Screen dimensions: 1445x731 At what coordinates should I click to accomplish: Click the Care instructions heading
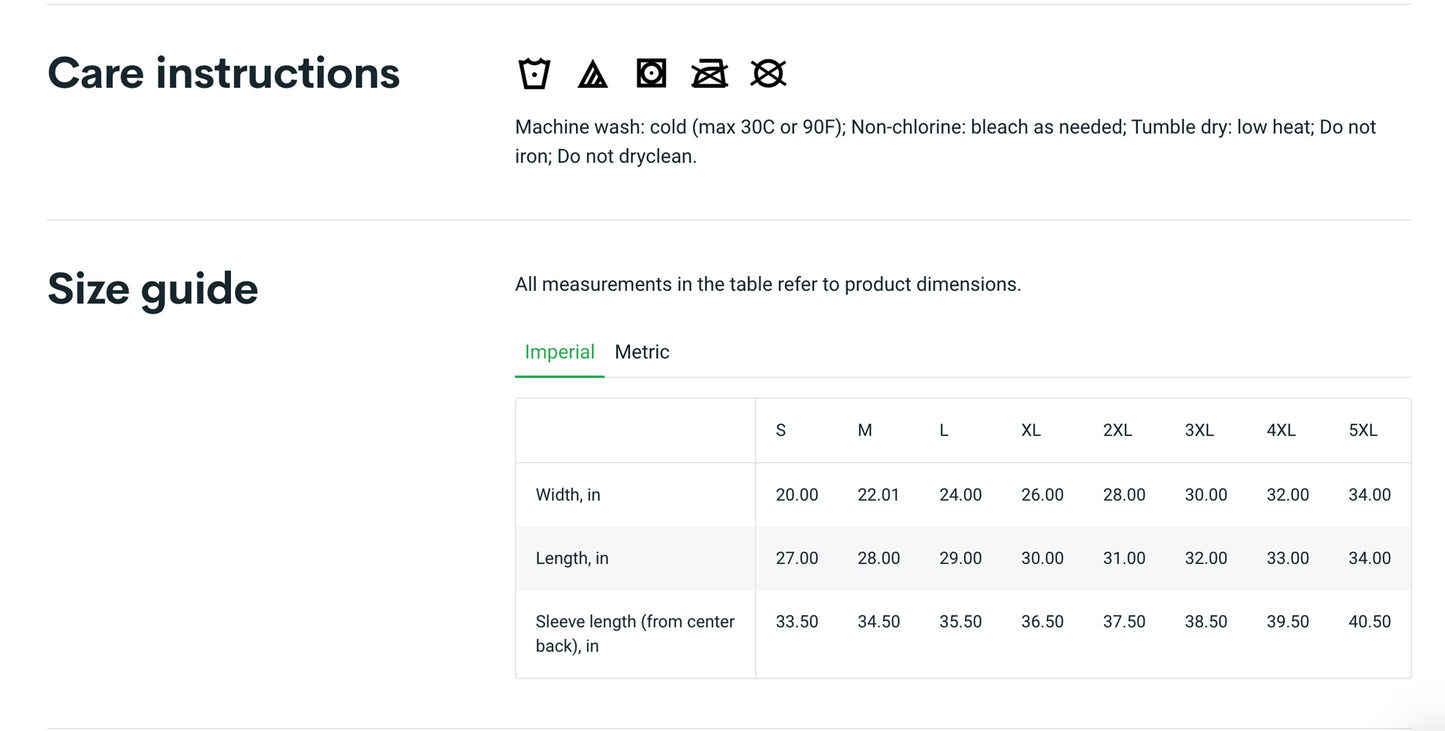[224, 74]
